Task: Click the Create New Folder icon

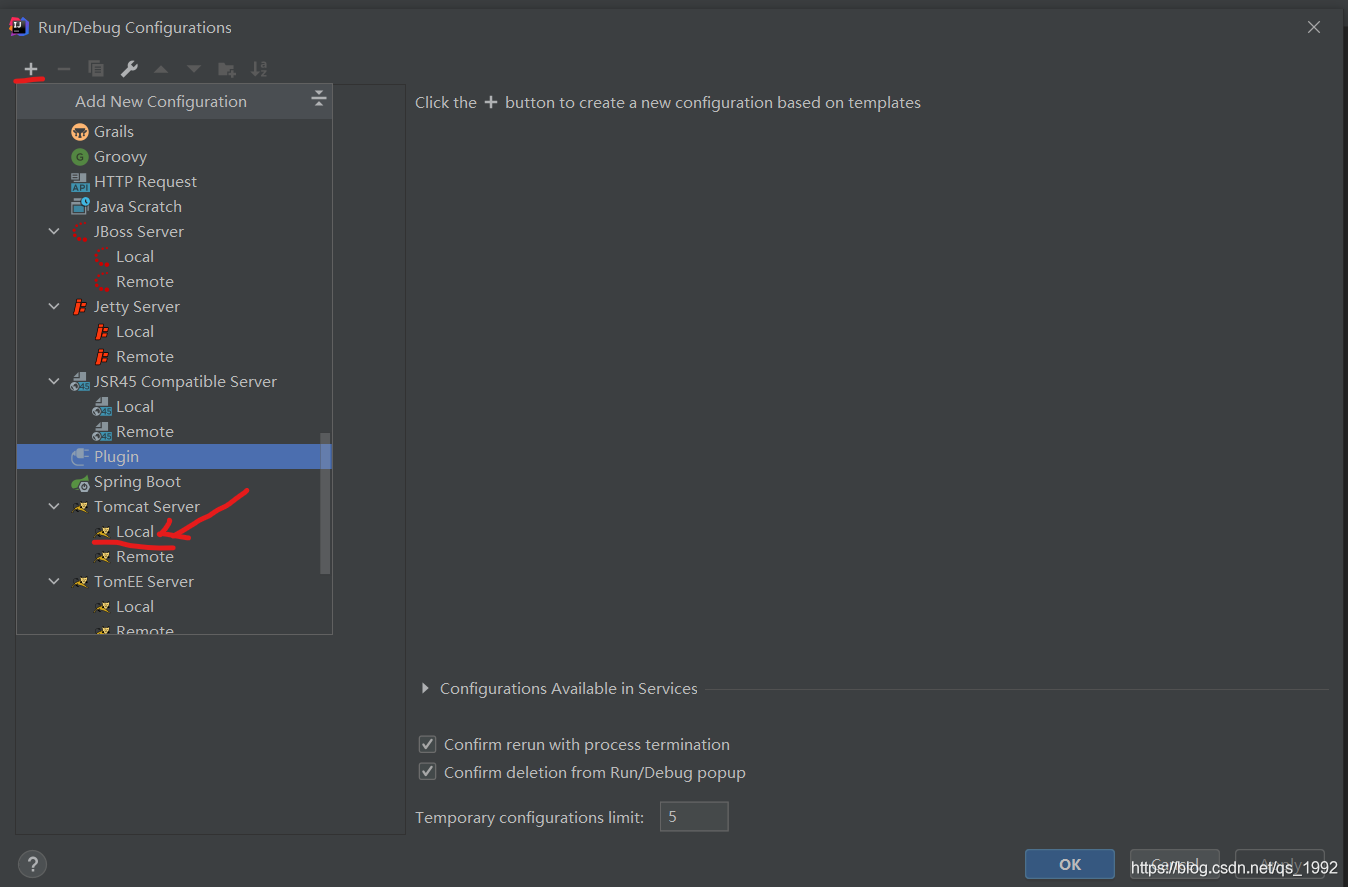Action: click(227, 69)
